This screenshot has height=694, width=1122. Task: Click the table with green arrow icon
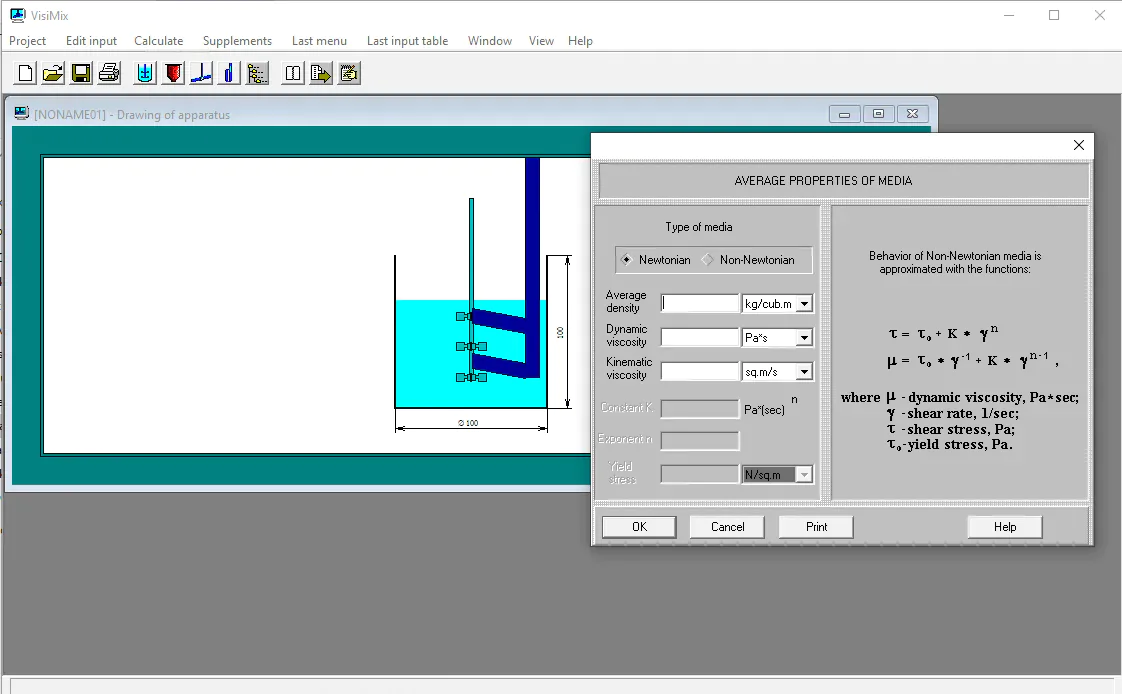[x=321, y=73]
